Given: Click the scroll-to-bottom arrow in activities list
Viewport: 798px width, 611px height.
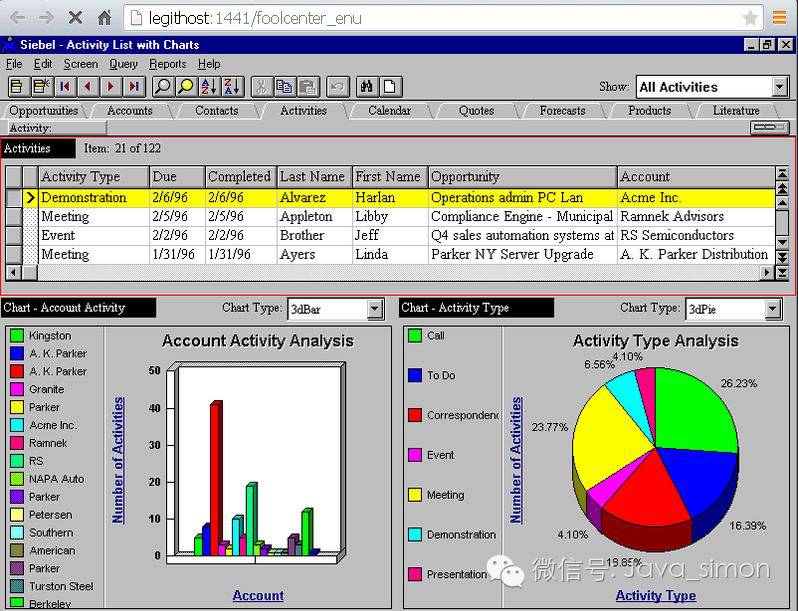Looking at the screenshot, I should click(782, 274).
